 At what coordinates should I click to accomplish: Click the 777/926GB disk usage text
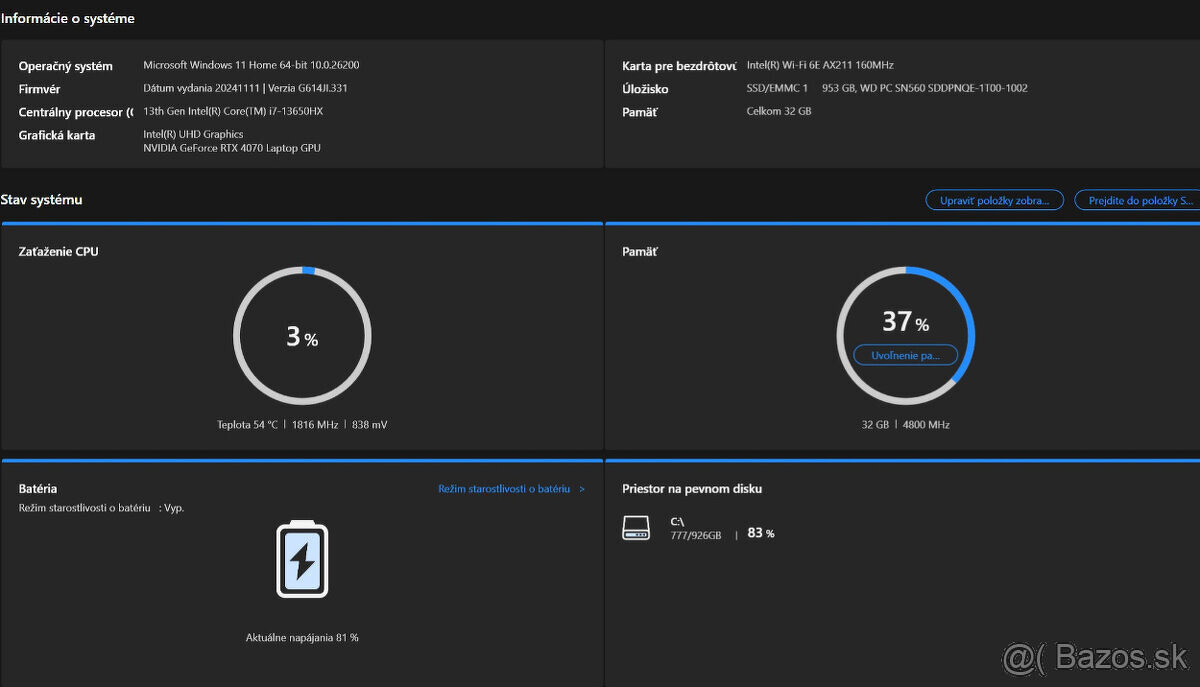click(x=695, y=536)
